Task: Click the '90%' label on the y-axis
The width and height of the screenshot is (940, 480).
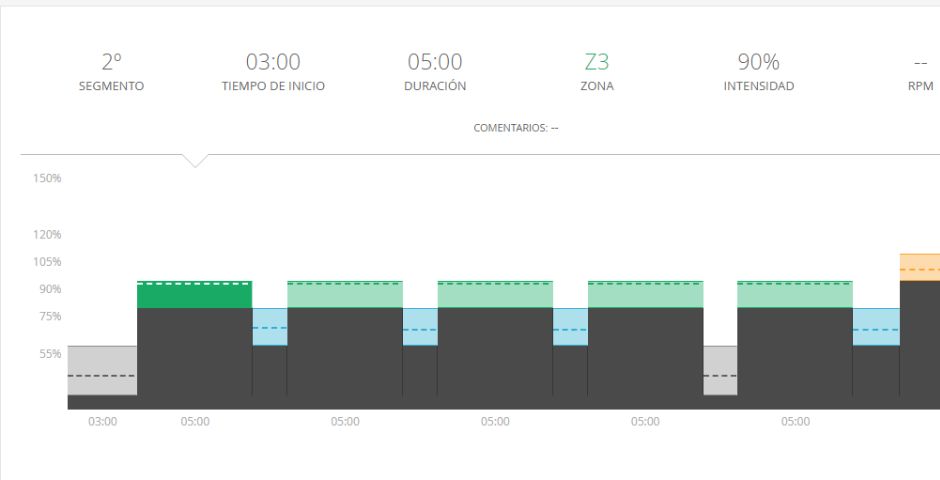Action: click(x=50, y=289)
